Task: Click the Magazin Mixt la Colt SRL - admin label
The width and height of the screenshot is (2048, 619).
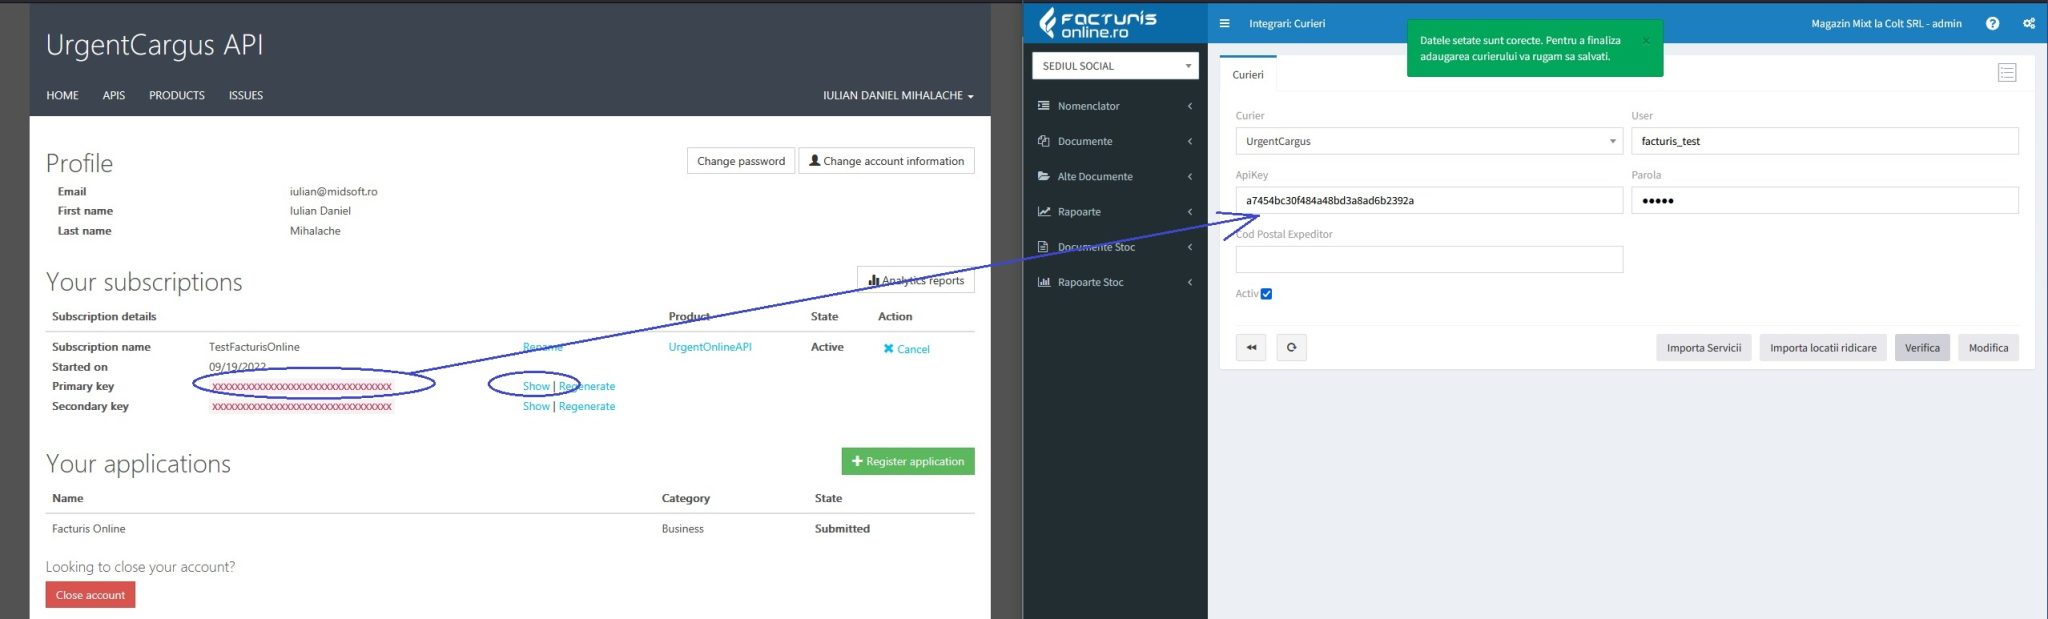Action: coord(1886,23)
